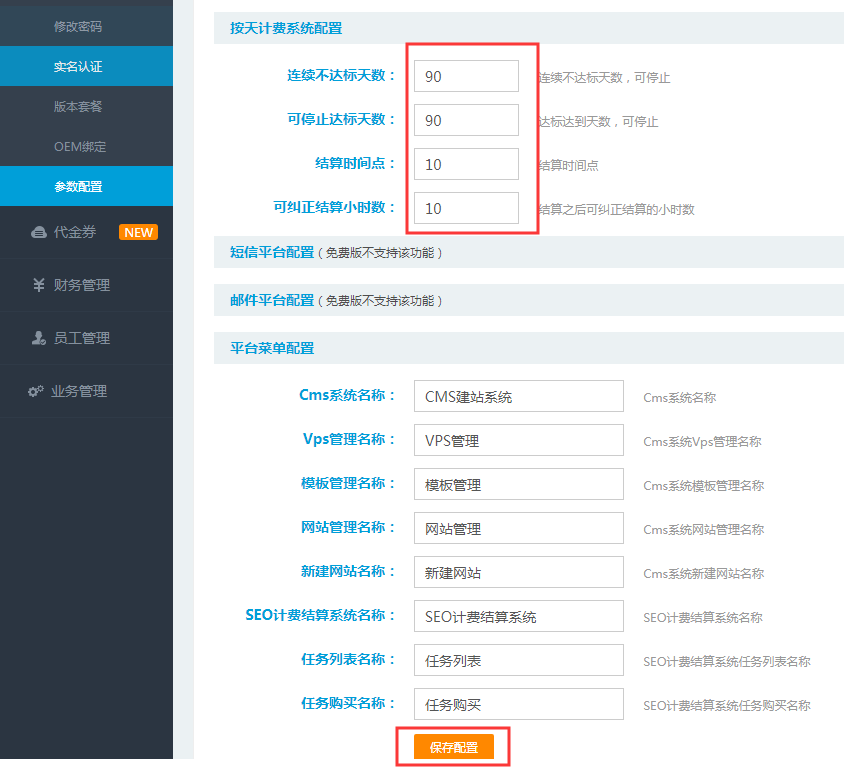The image size is (844, 768).
Task: Collapse 按天计费系统配置 section header
Action: click(286, 28)
